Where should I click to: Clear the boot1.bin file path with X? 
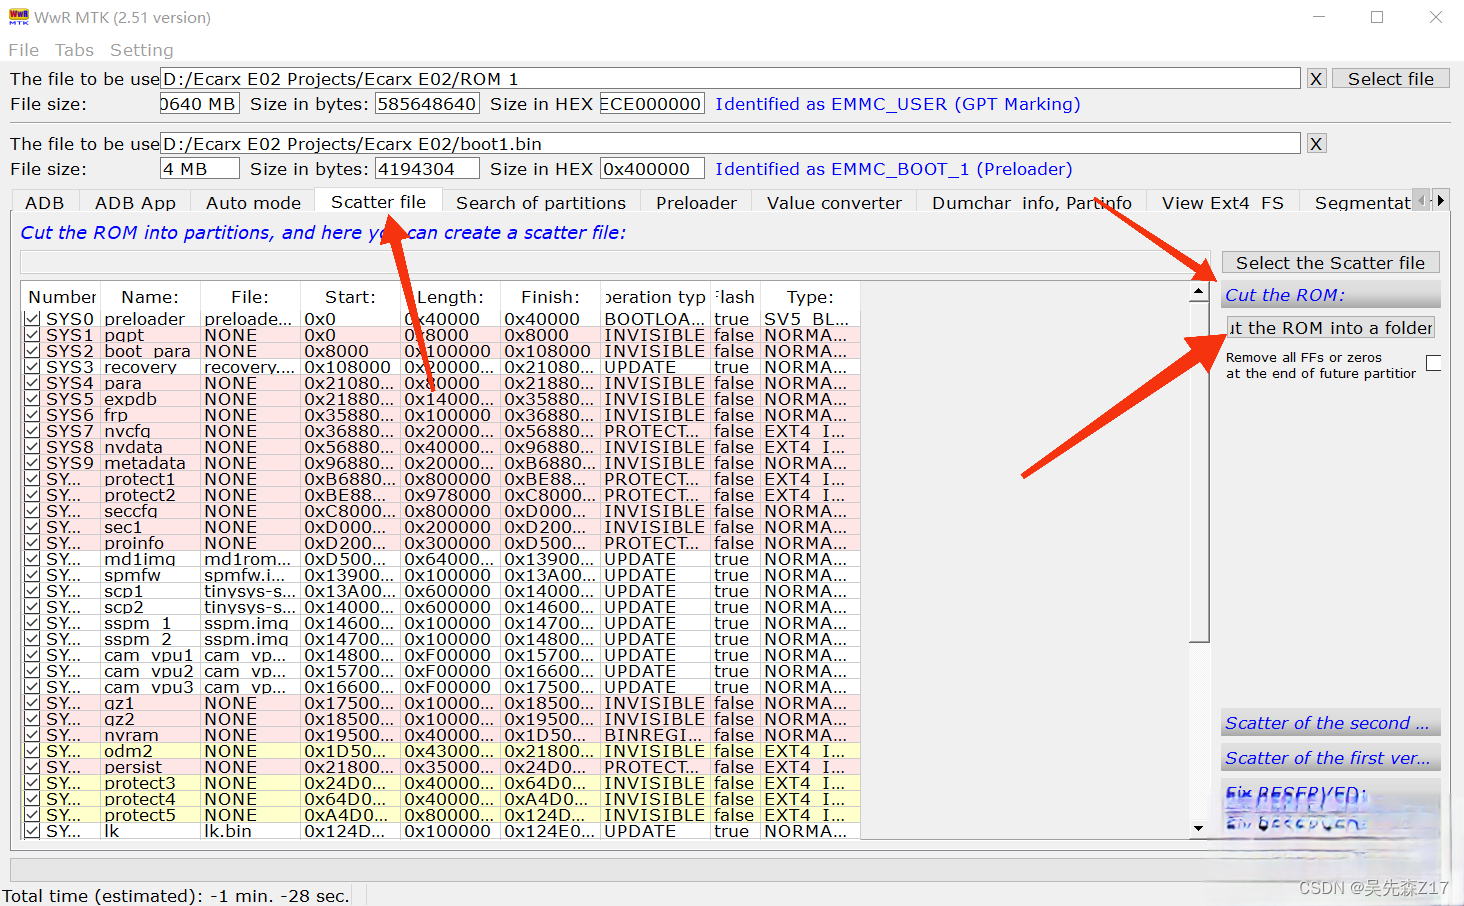tap(1316, 144)
